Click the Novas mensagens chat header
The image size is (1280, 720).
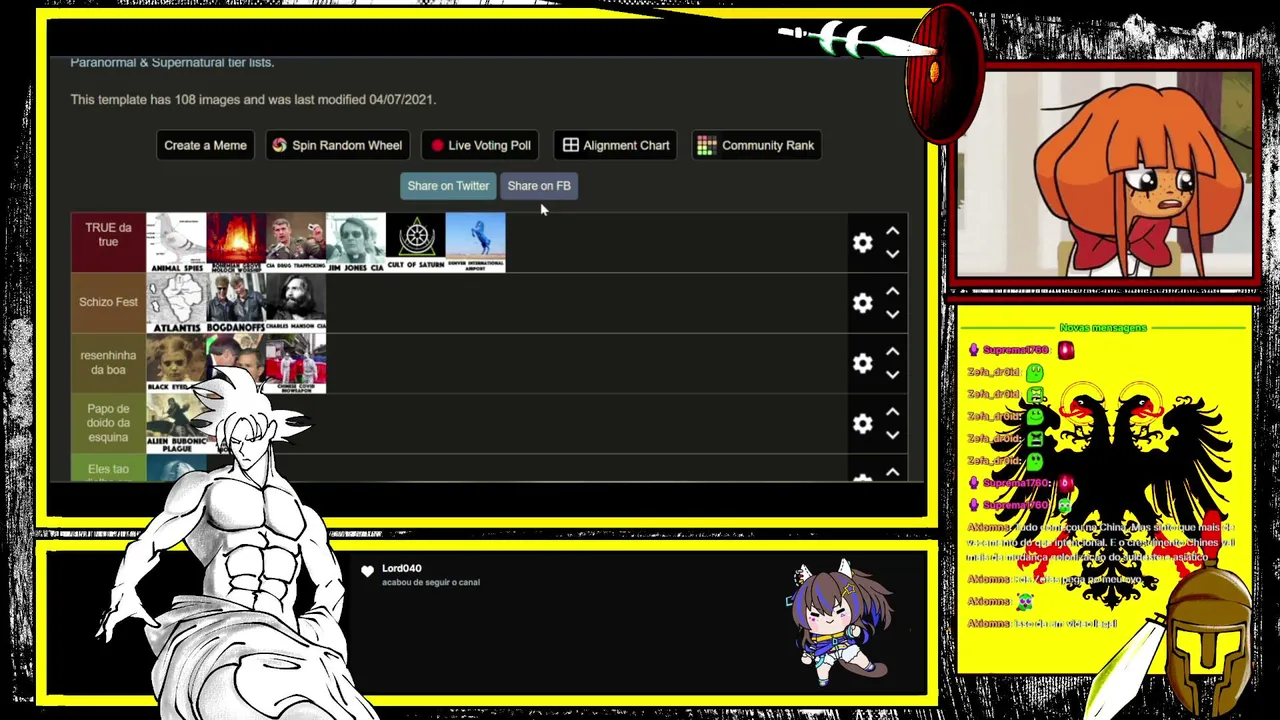point(1102,328)
